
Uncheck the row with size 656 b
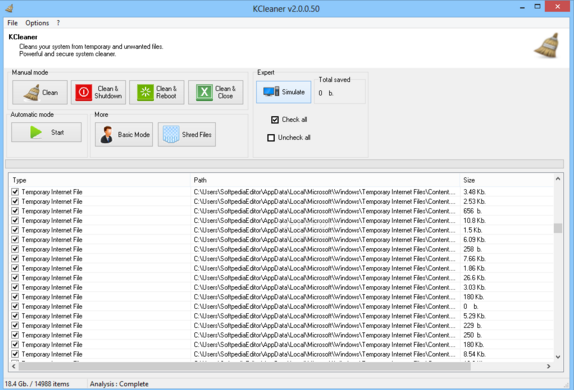pyautogui.click(x=15, y=211)
